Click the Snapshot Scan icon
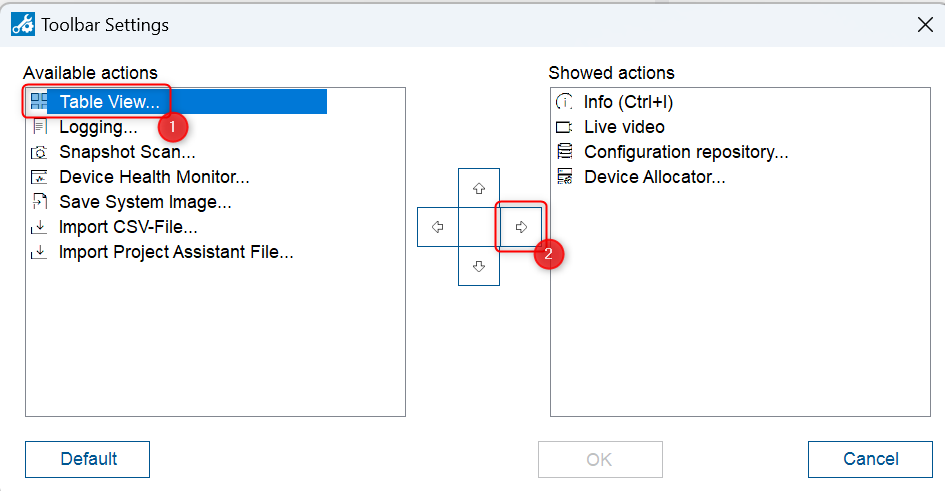Image resolution: width=945 pixels, height=491 pixels. 39,152
